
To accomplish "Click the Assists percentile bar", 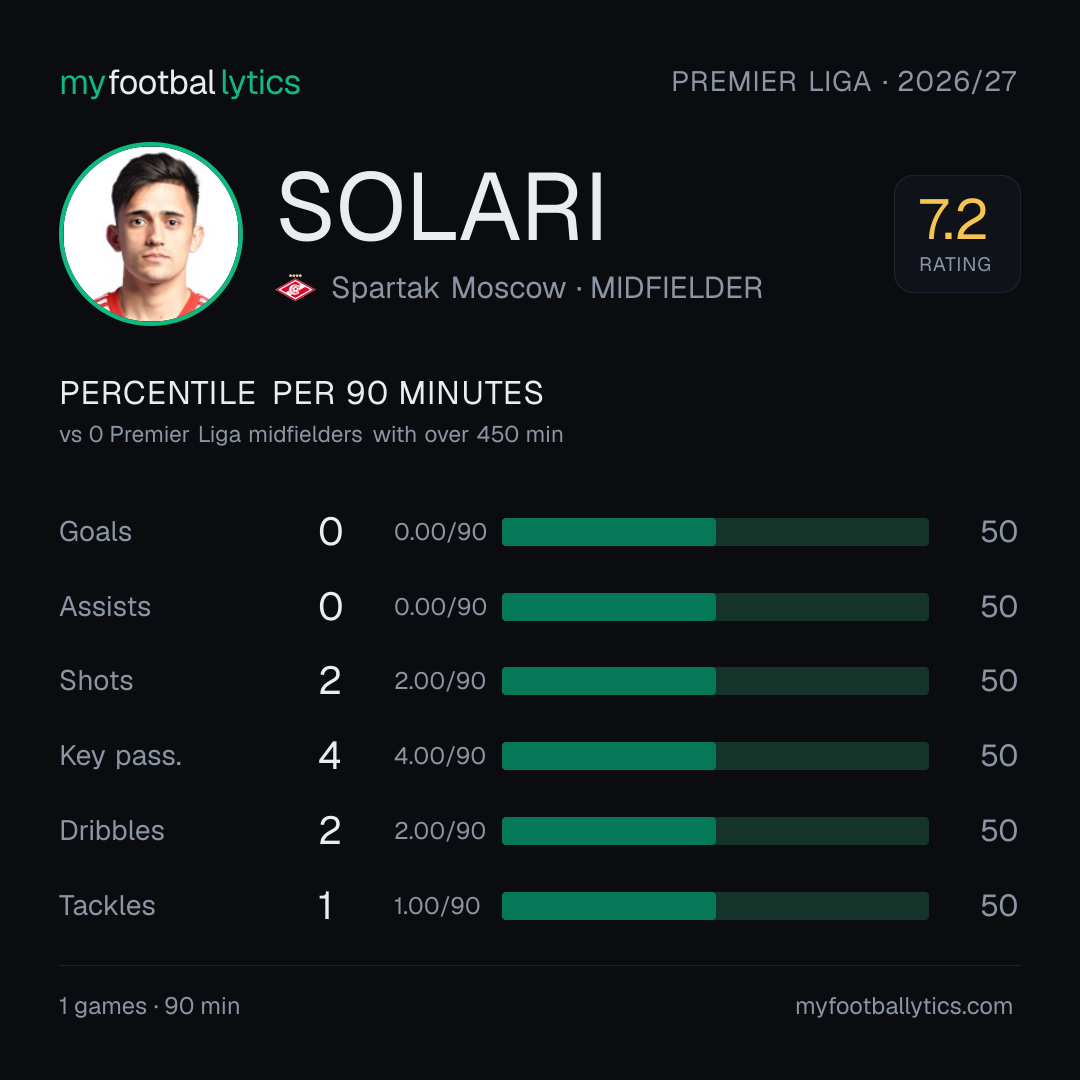I will (715, 607).
